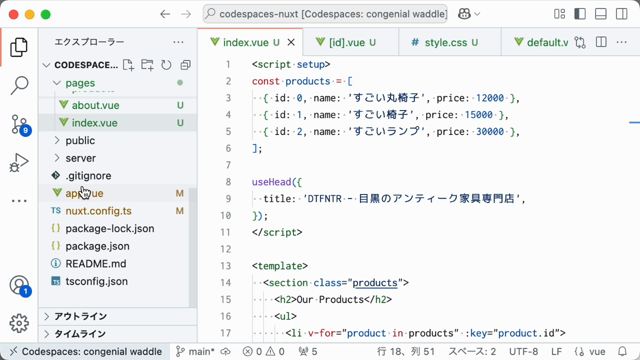The image size is (640, 360).
Task: Collapse the pages folder
Action: pyautogui.click(x=118, y=83)
